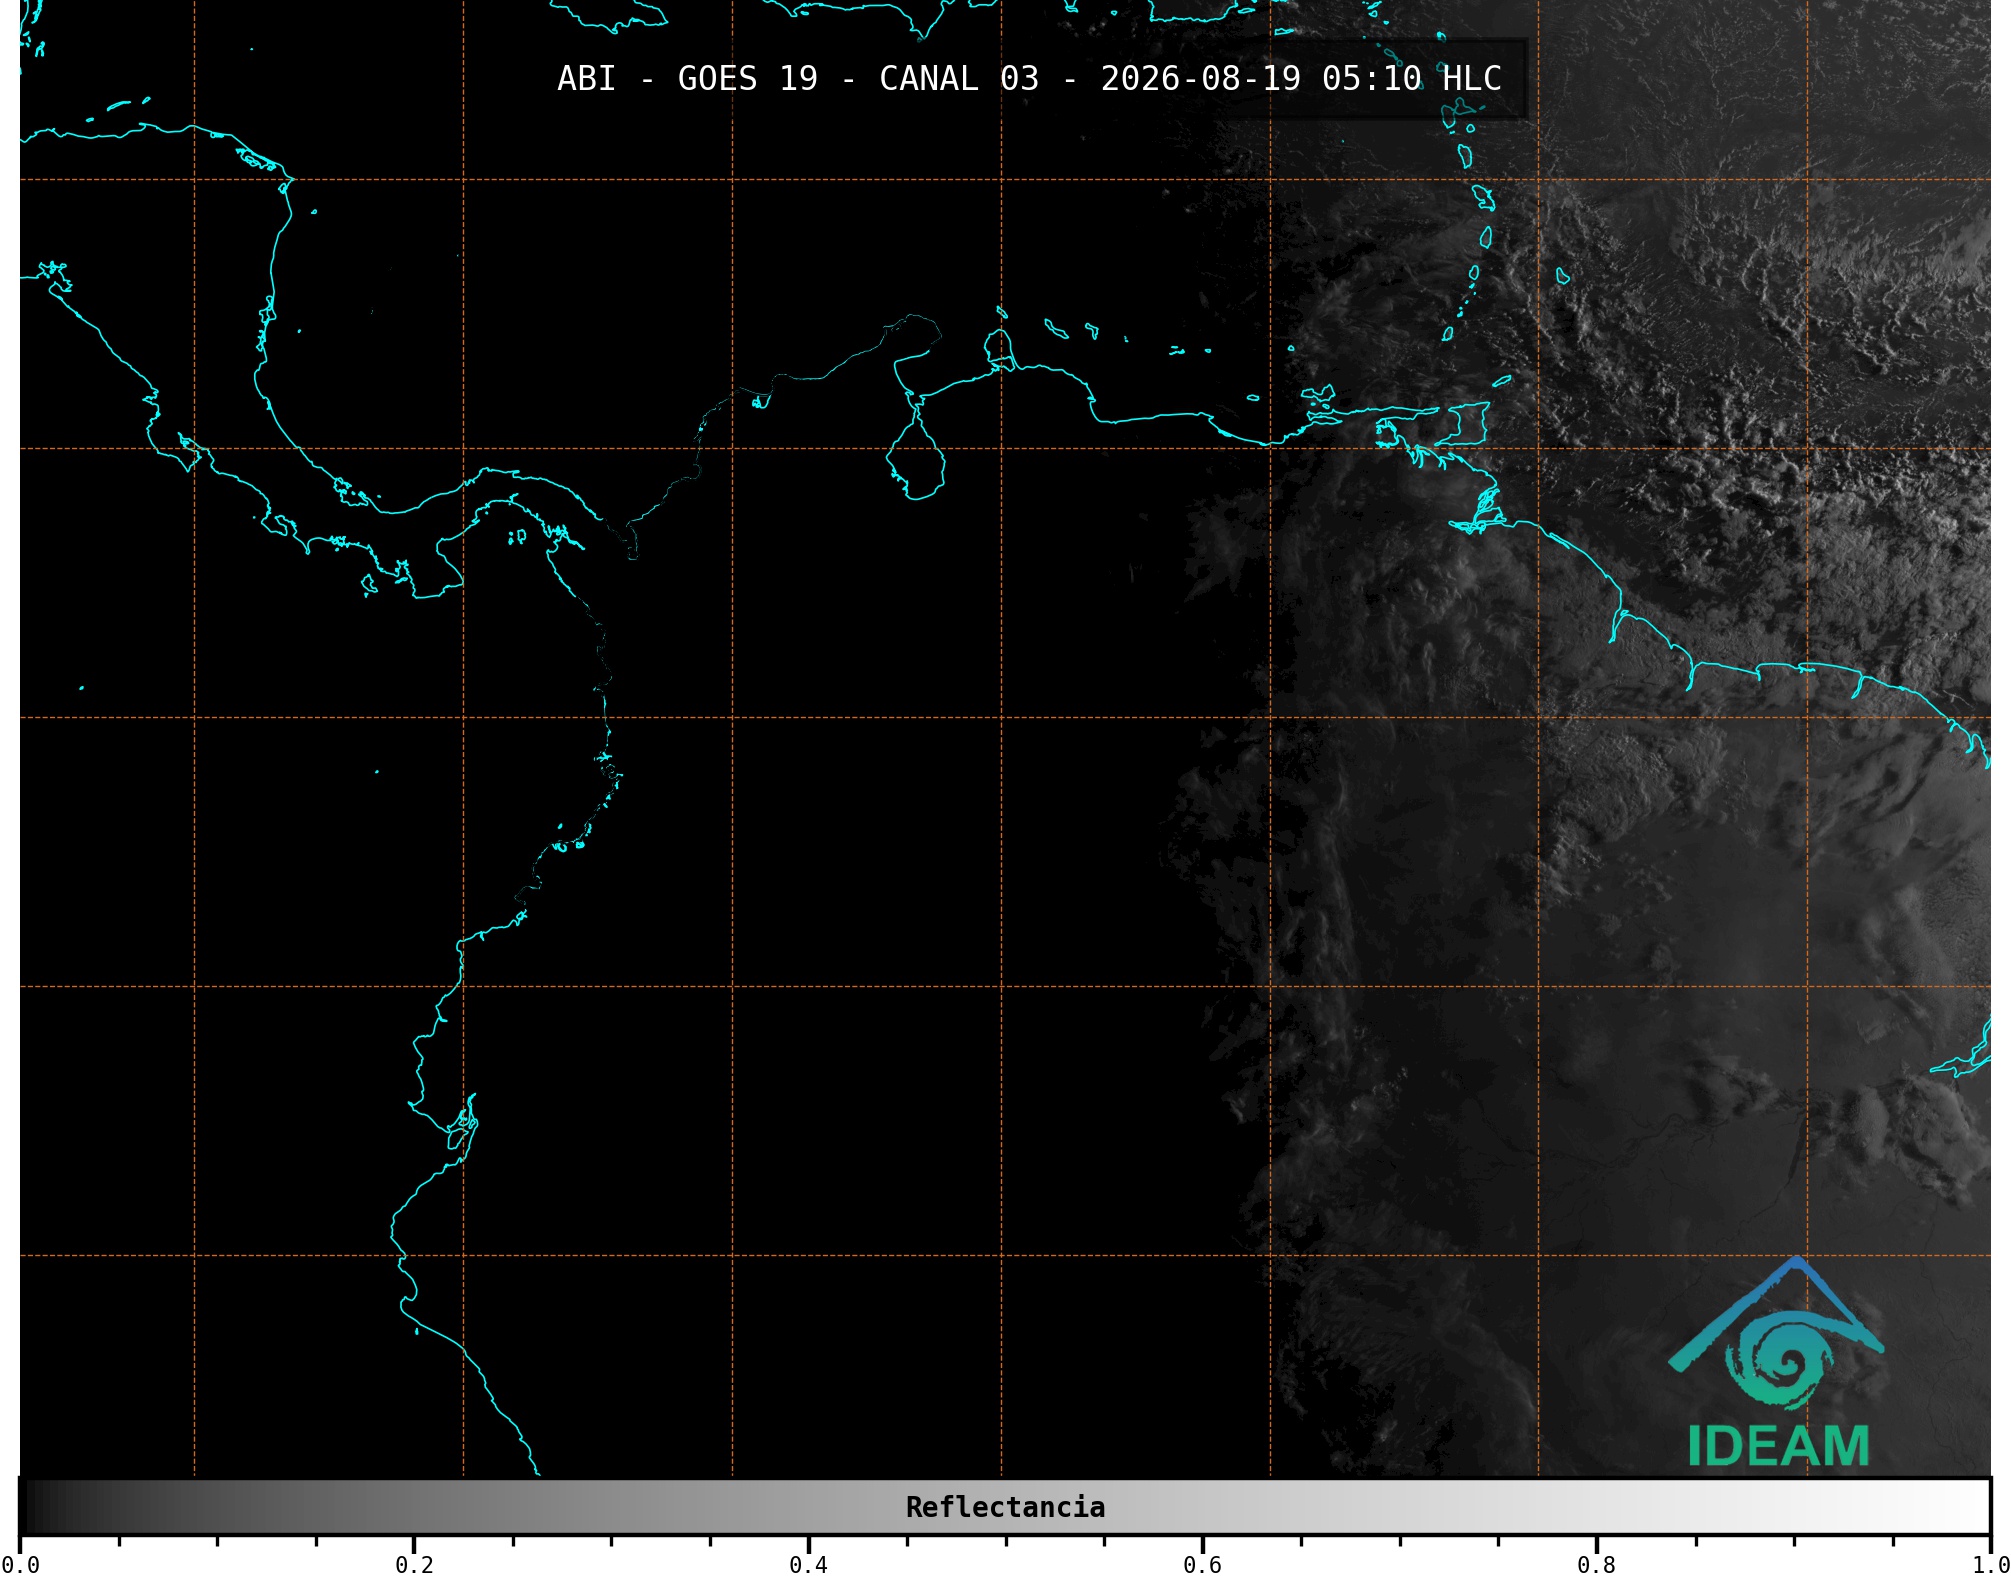Click the 0.0 colorbar tick label
2011x1577 pixels.
pos(20,1564)
